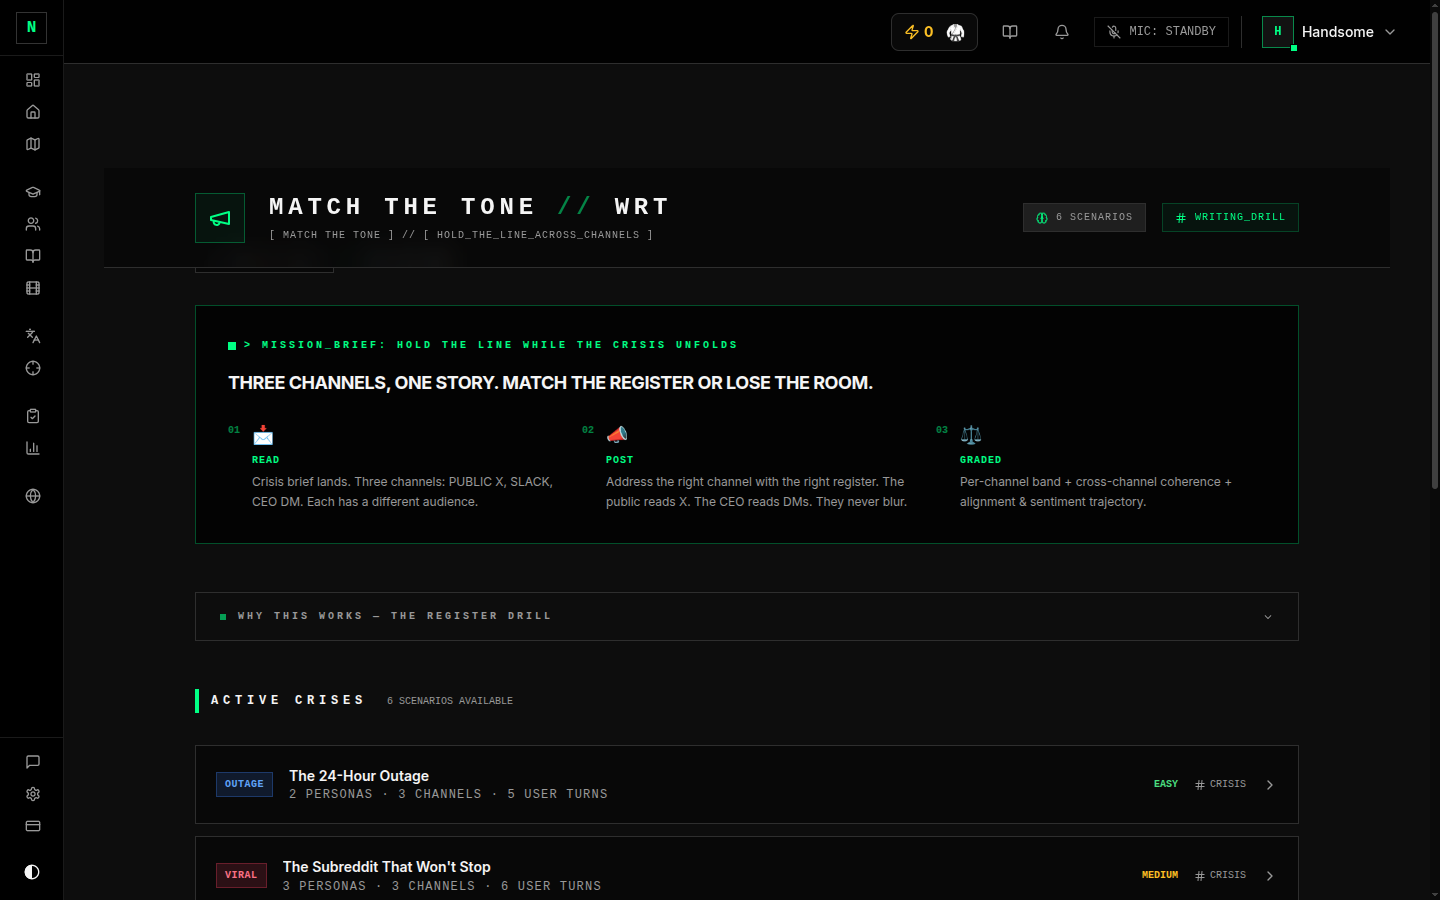Click '2 PERSONAS · 3 CHANNELS · 5 USER TURNS'
The height and width of the screenshot is (900, 1440).
pyautogui.click(x=448, y=794)
